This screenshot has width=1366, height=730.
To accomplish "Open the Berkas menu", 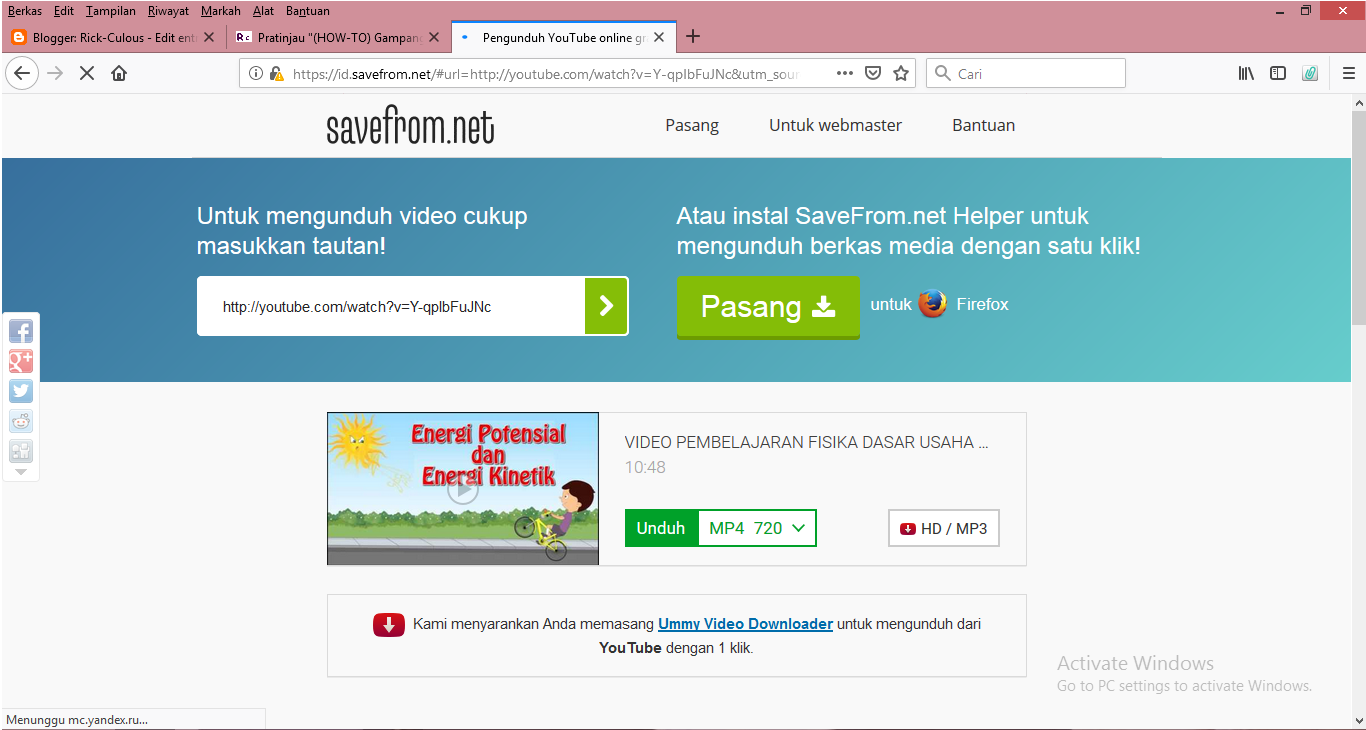I will (x=25, y=11).
